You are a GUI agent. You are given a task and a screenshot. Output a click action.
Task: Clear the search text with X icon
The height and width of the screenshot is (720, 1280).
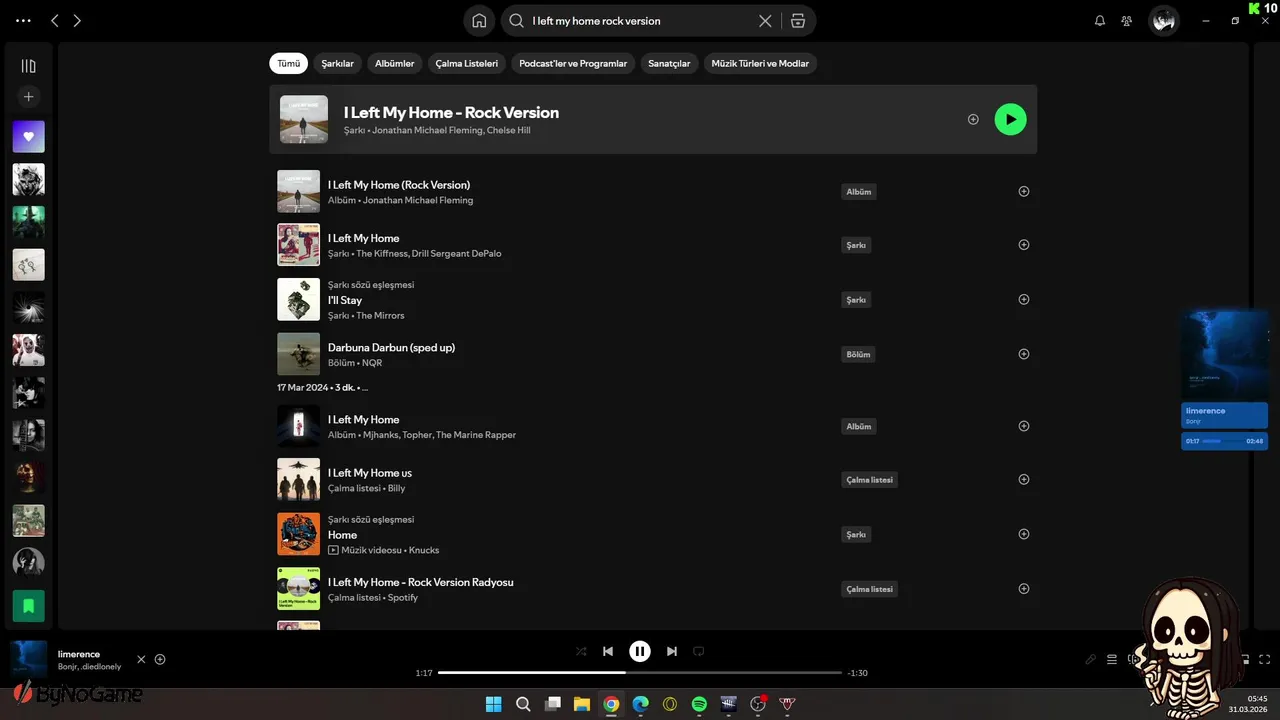pos(765,21)
